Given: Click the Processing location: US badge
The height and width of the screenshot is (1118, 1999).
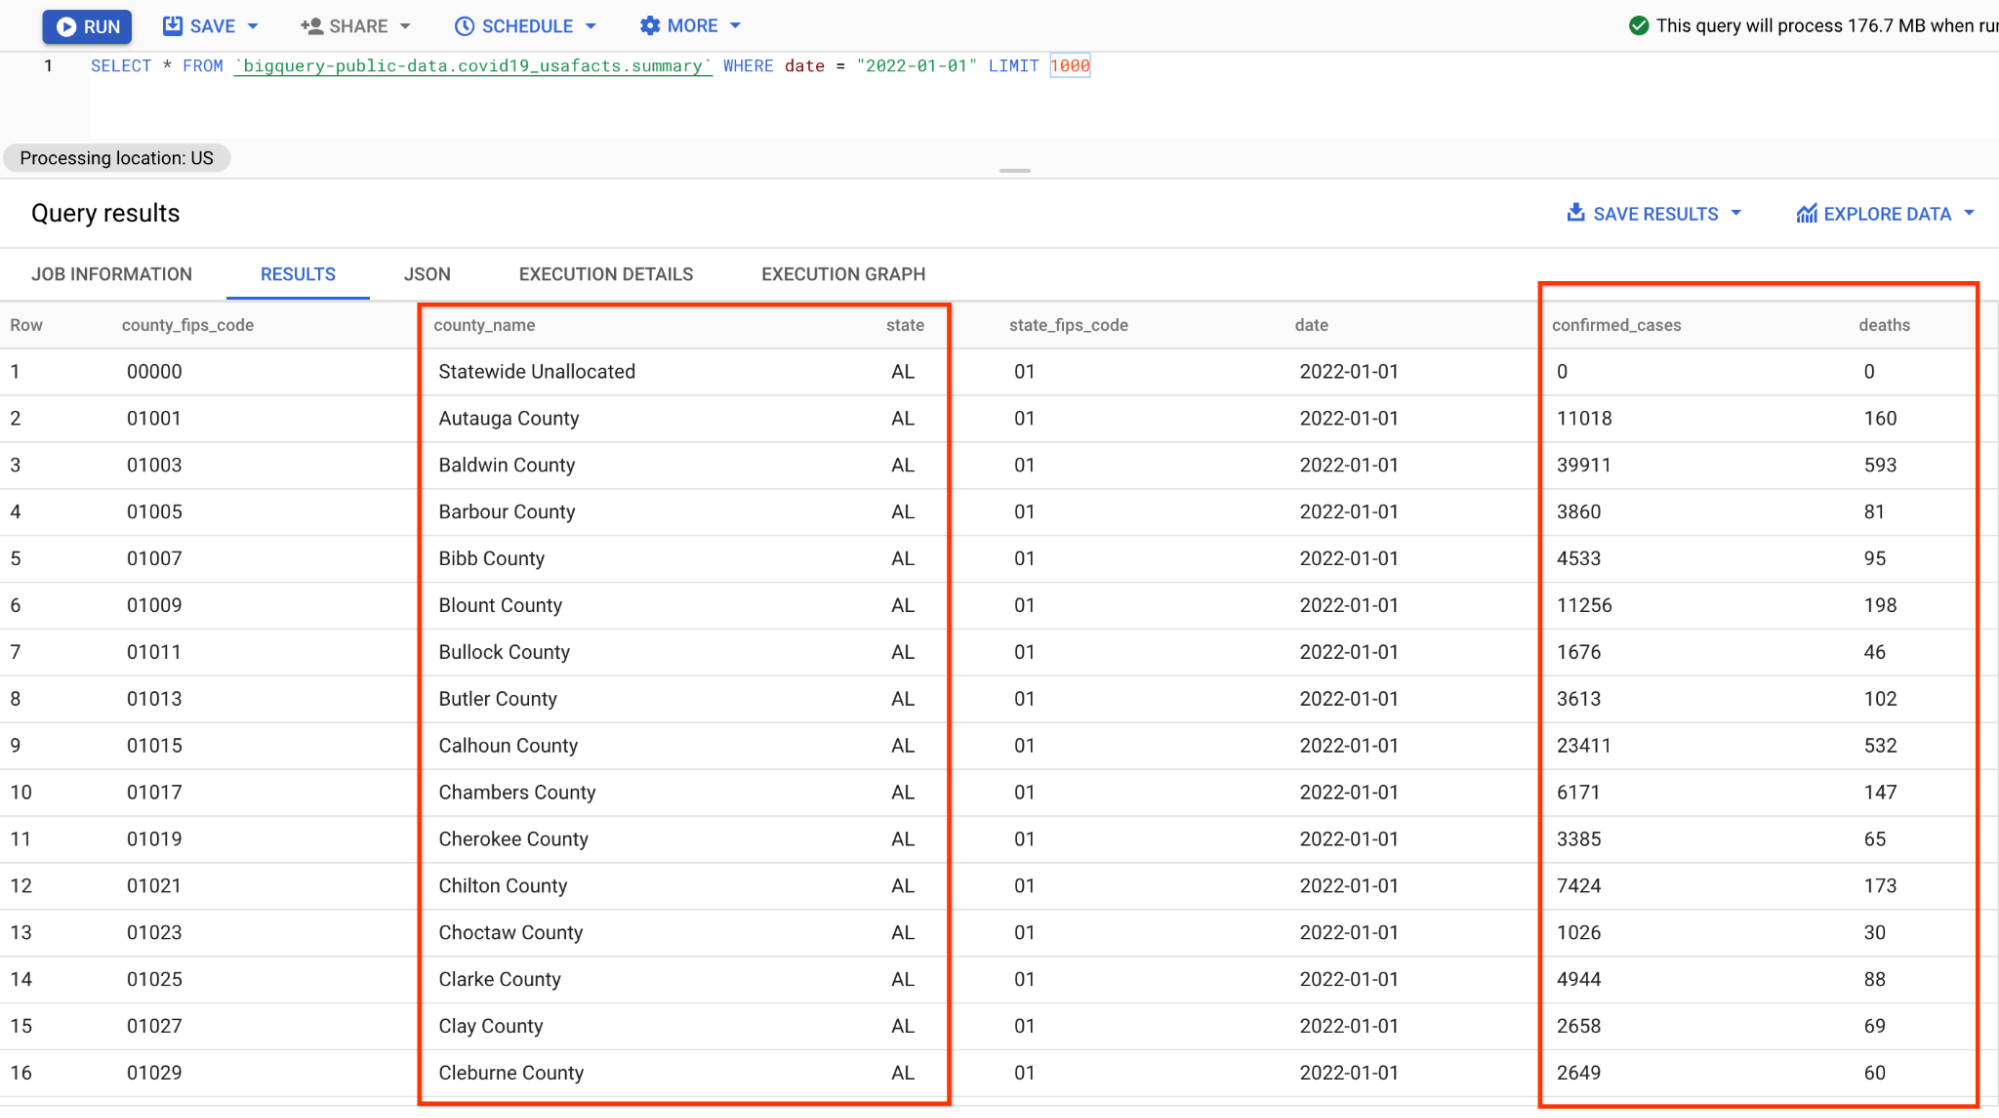Looking at the screenshot, I should (116, 157).
